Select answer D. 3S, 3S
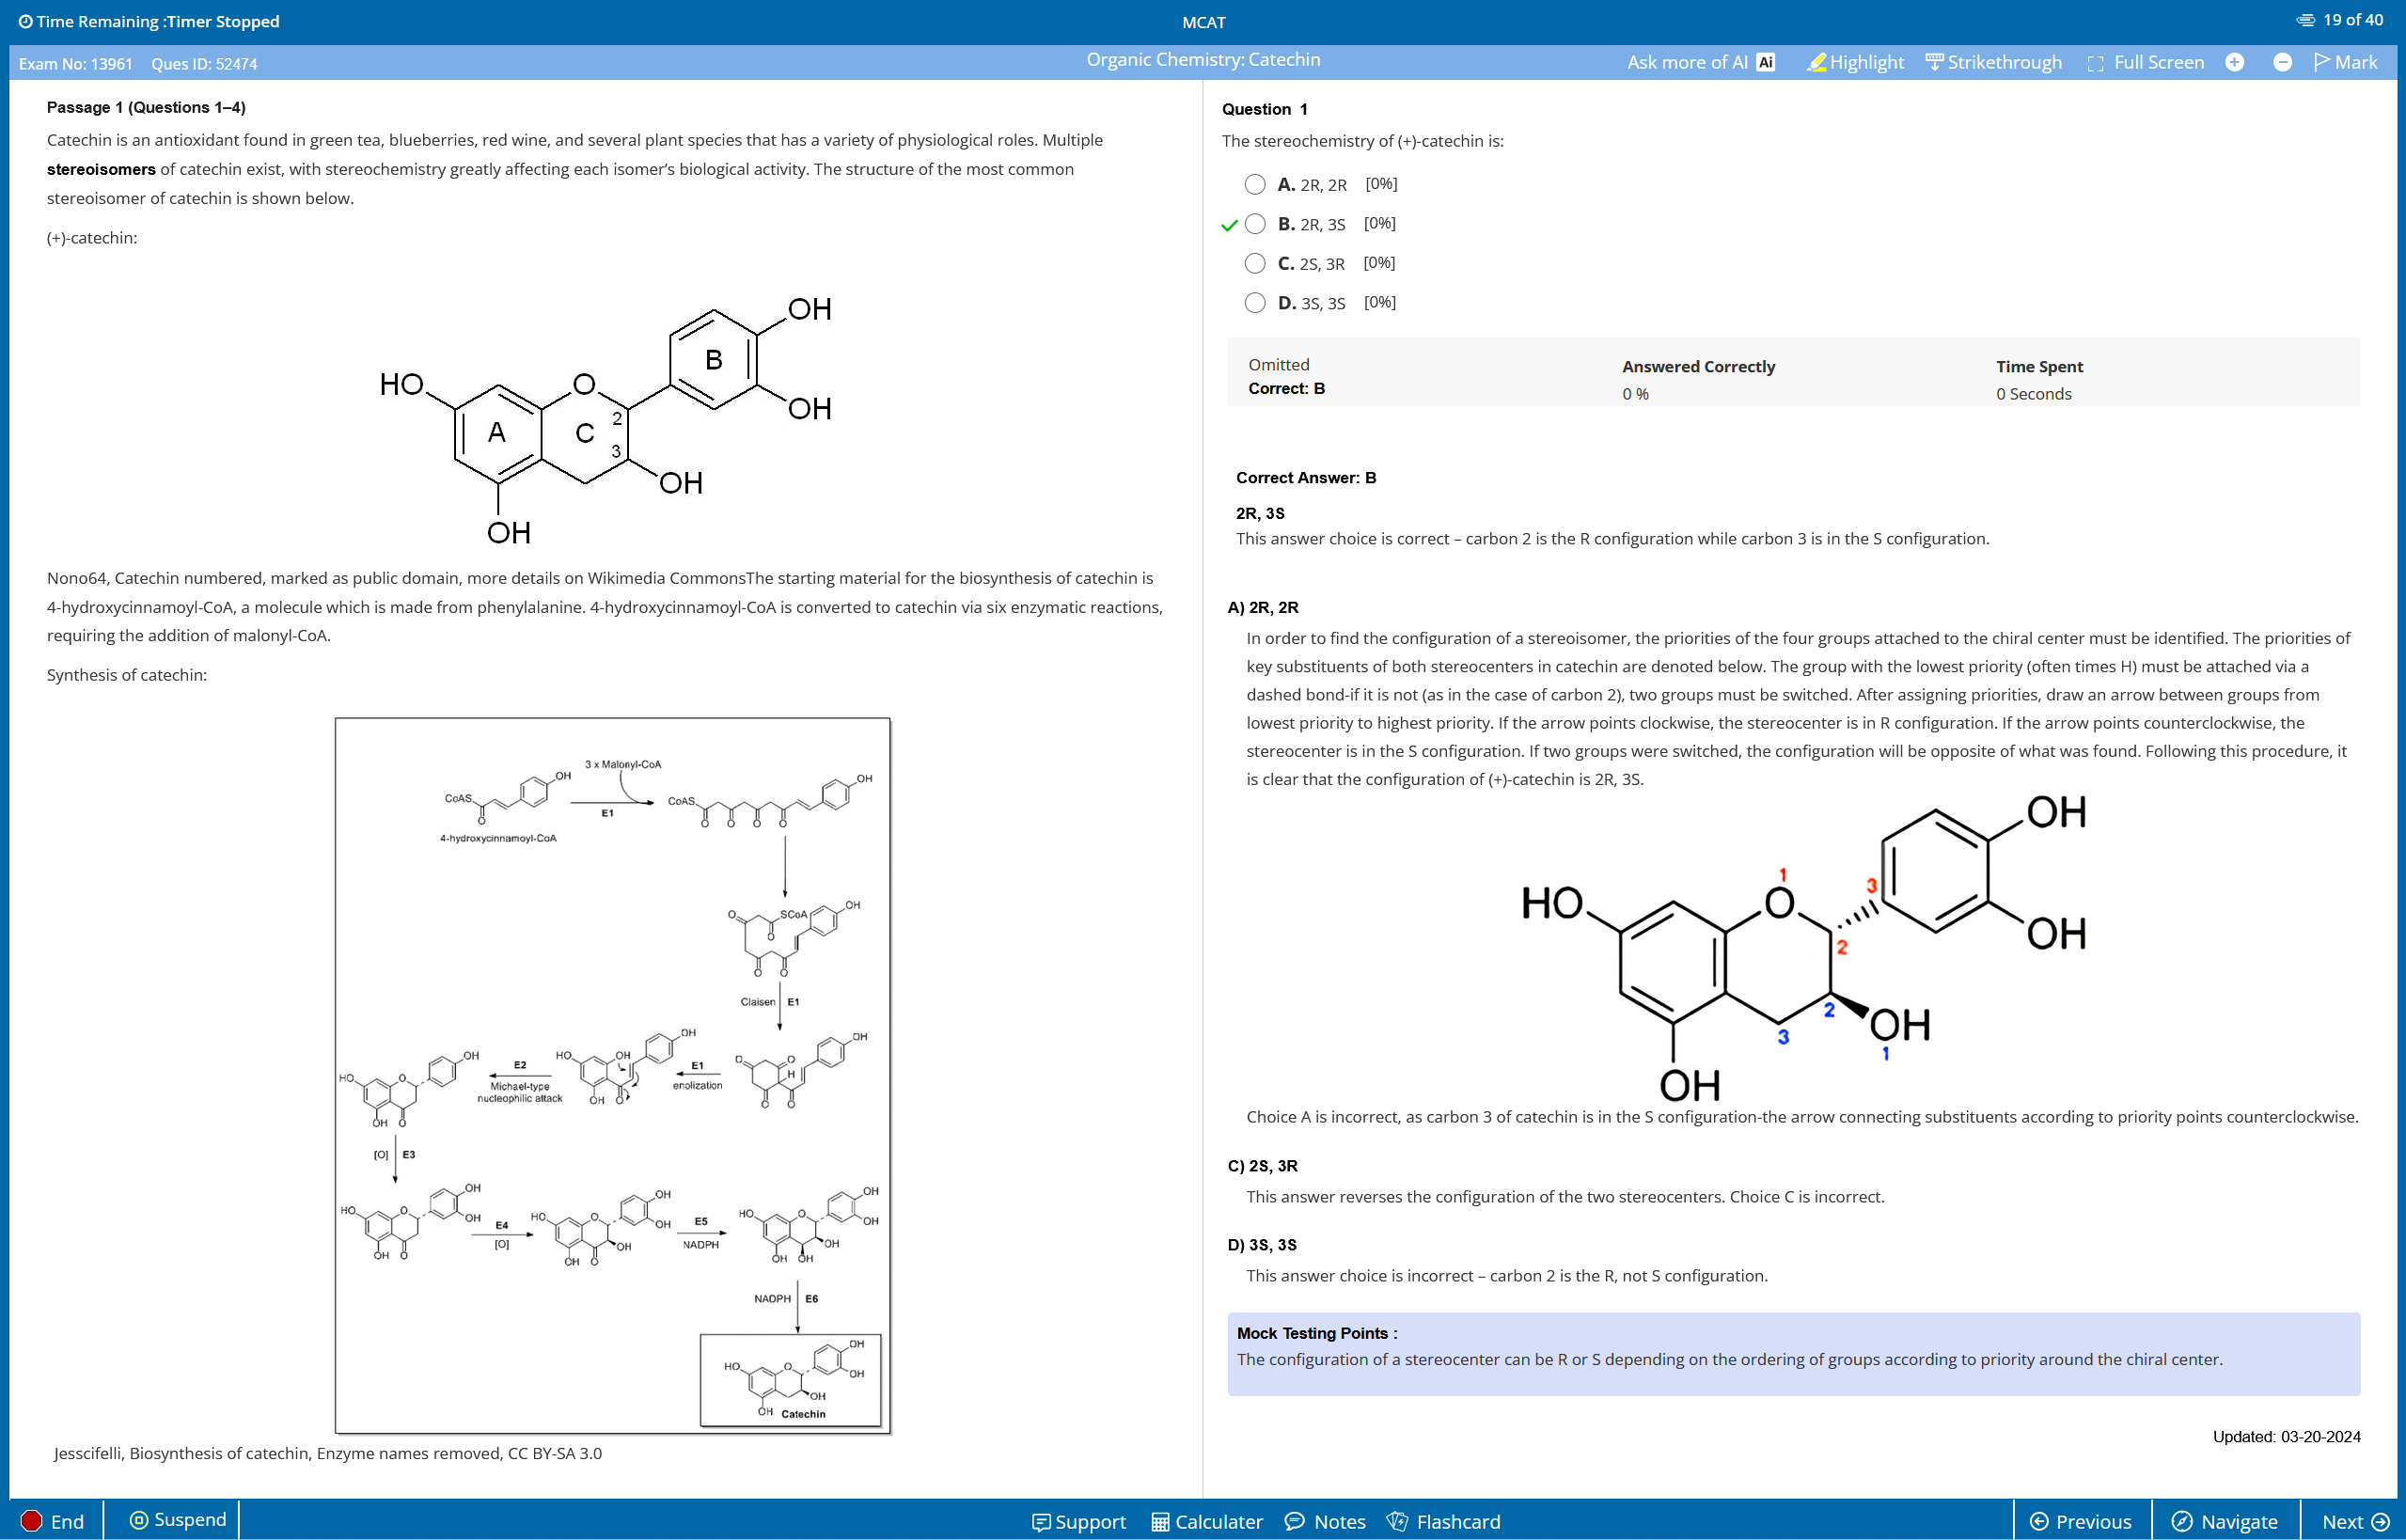This screenshot has height=1540, width=2406. [x=1255, y=303]
